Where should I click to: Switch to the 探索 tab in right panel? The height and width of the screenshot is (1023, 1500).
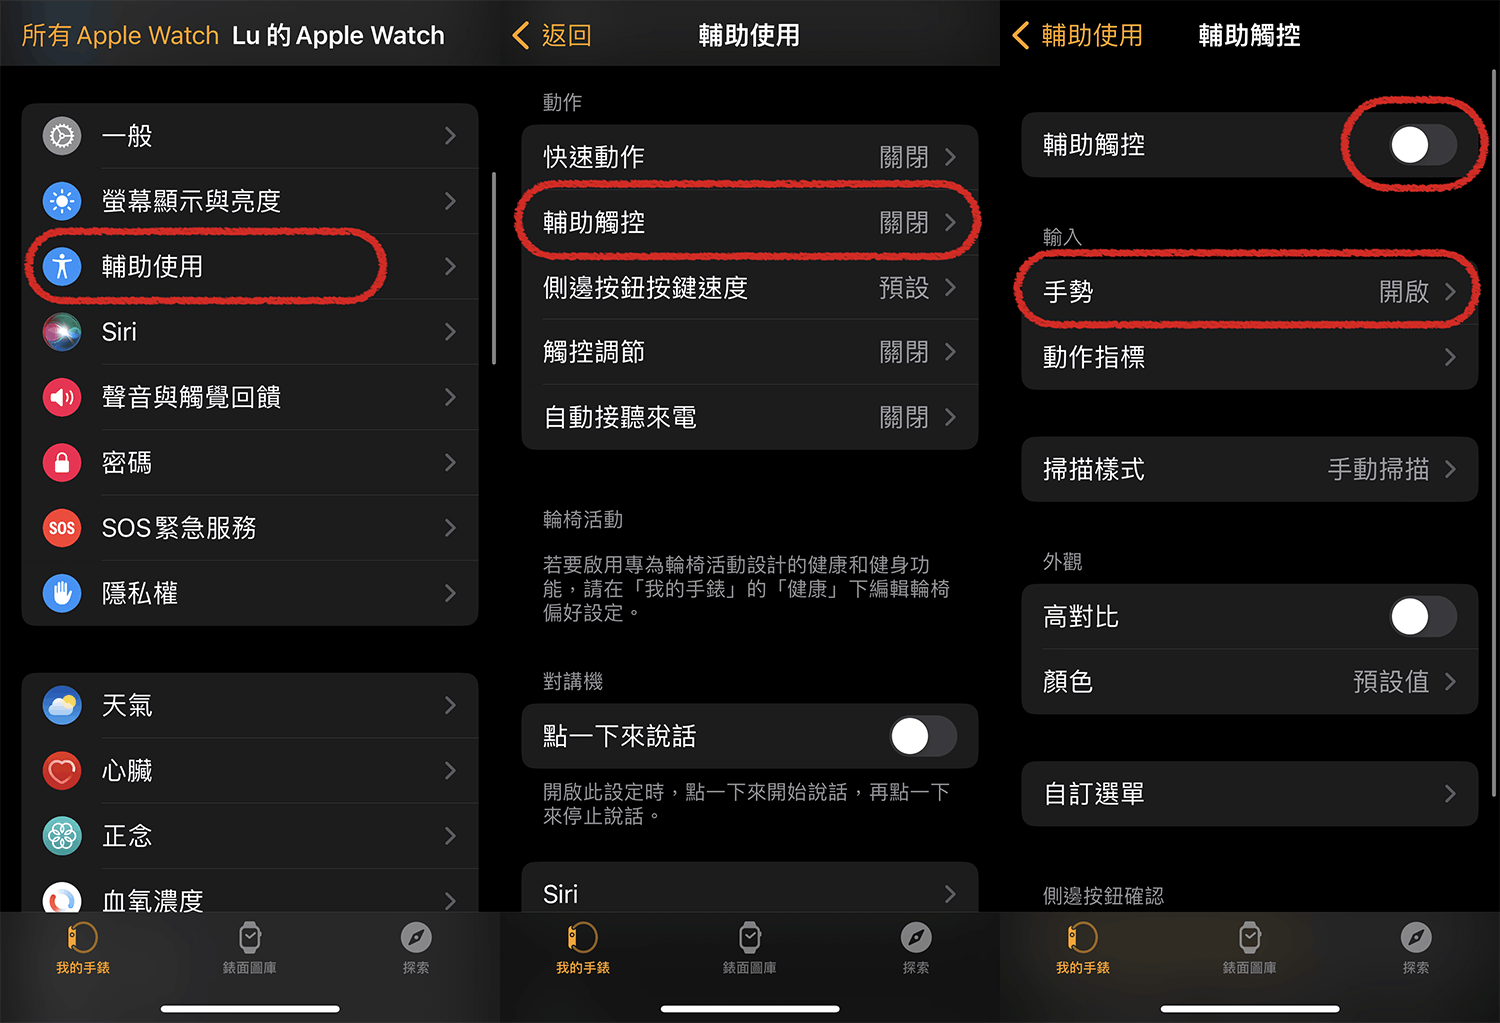pyautogui.click(x=1416, y=949)
